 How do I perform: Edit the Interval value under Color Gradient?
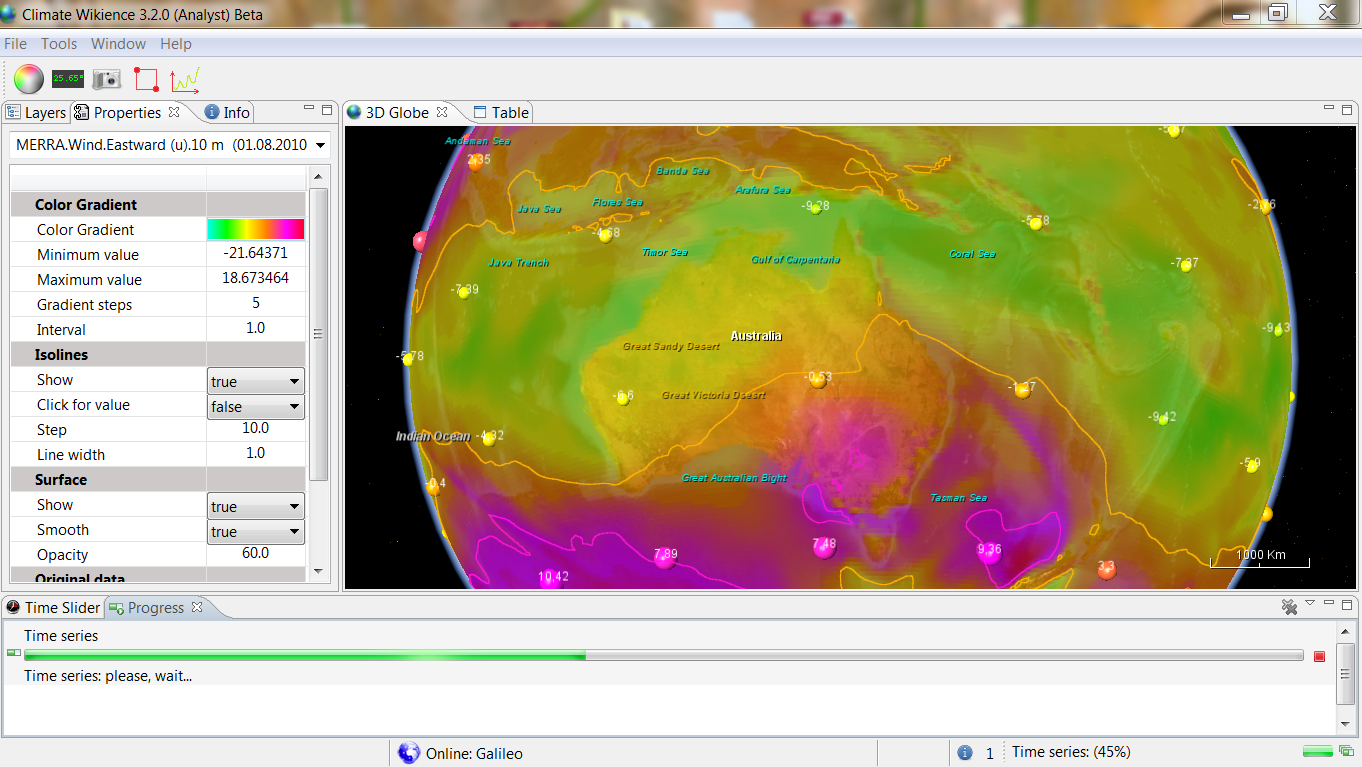coord(256,329)
